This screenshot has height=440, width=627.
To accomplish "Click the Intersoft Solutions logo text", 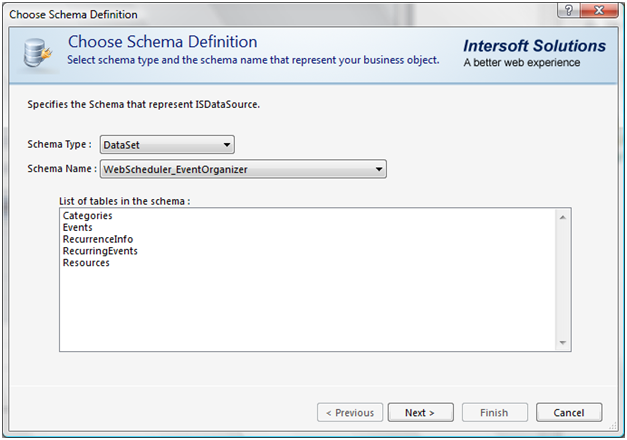I will click(x=534, y=46).
